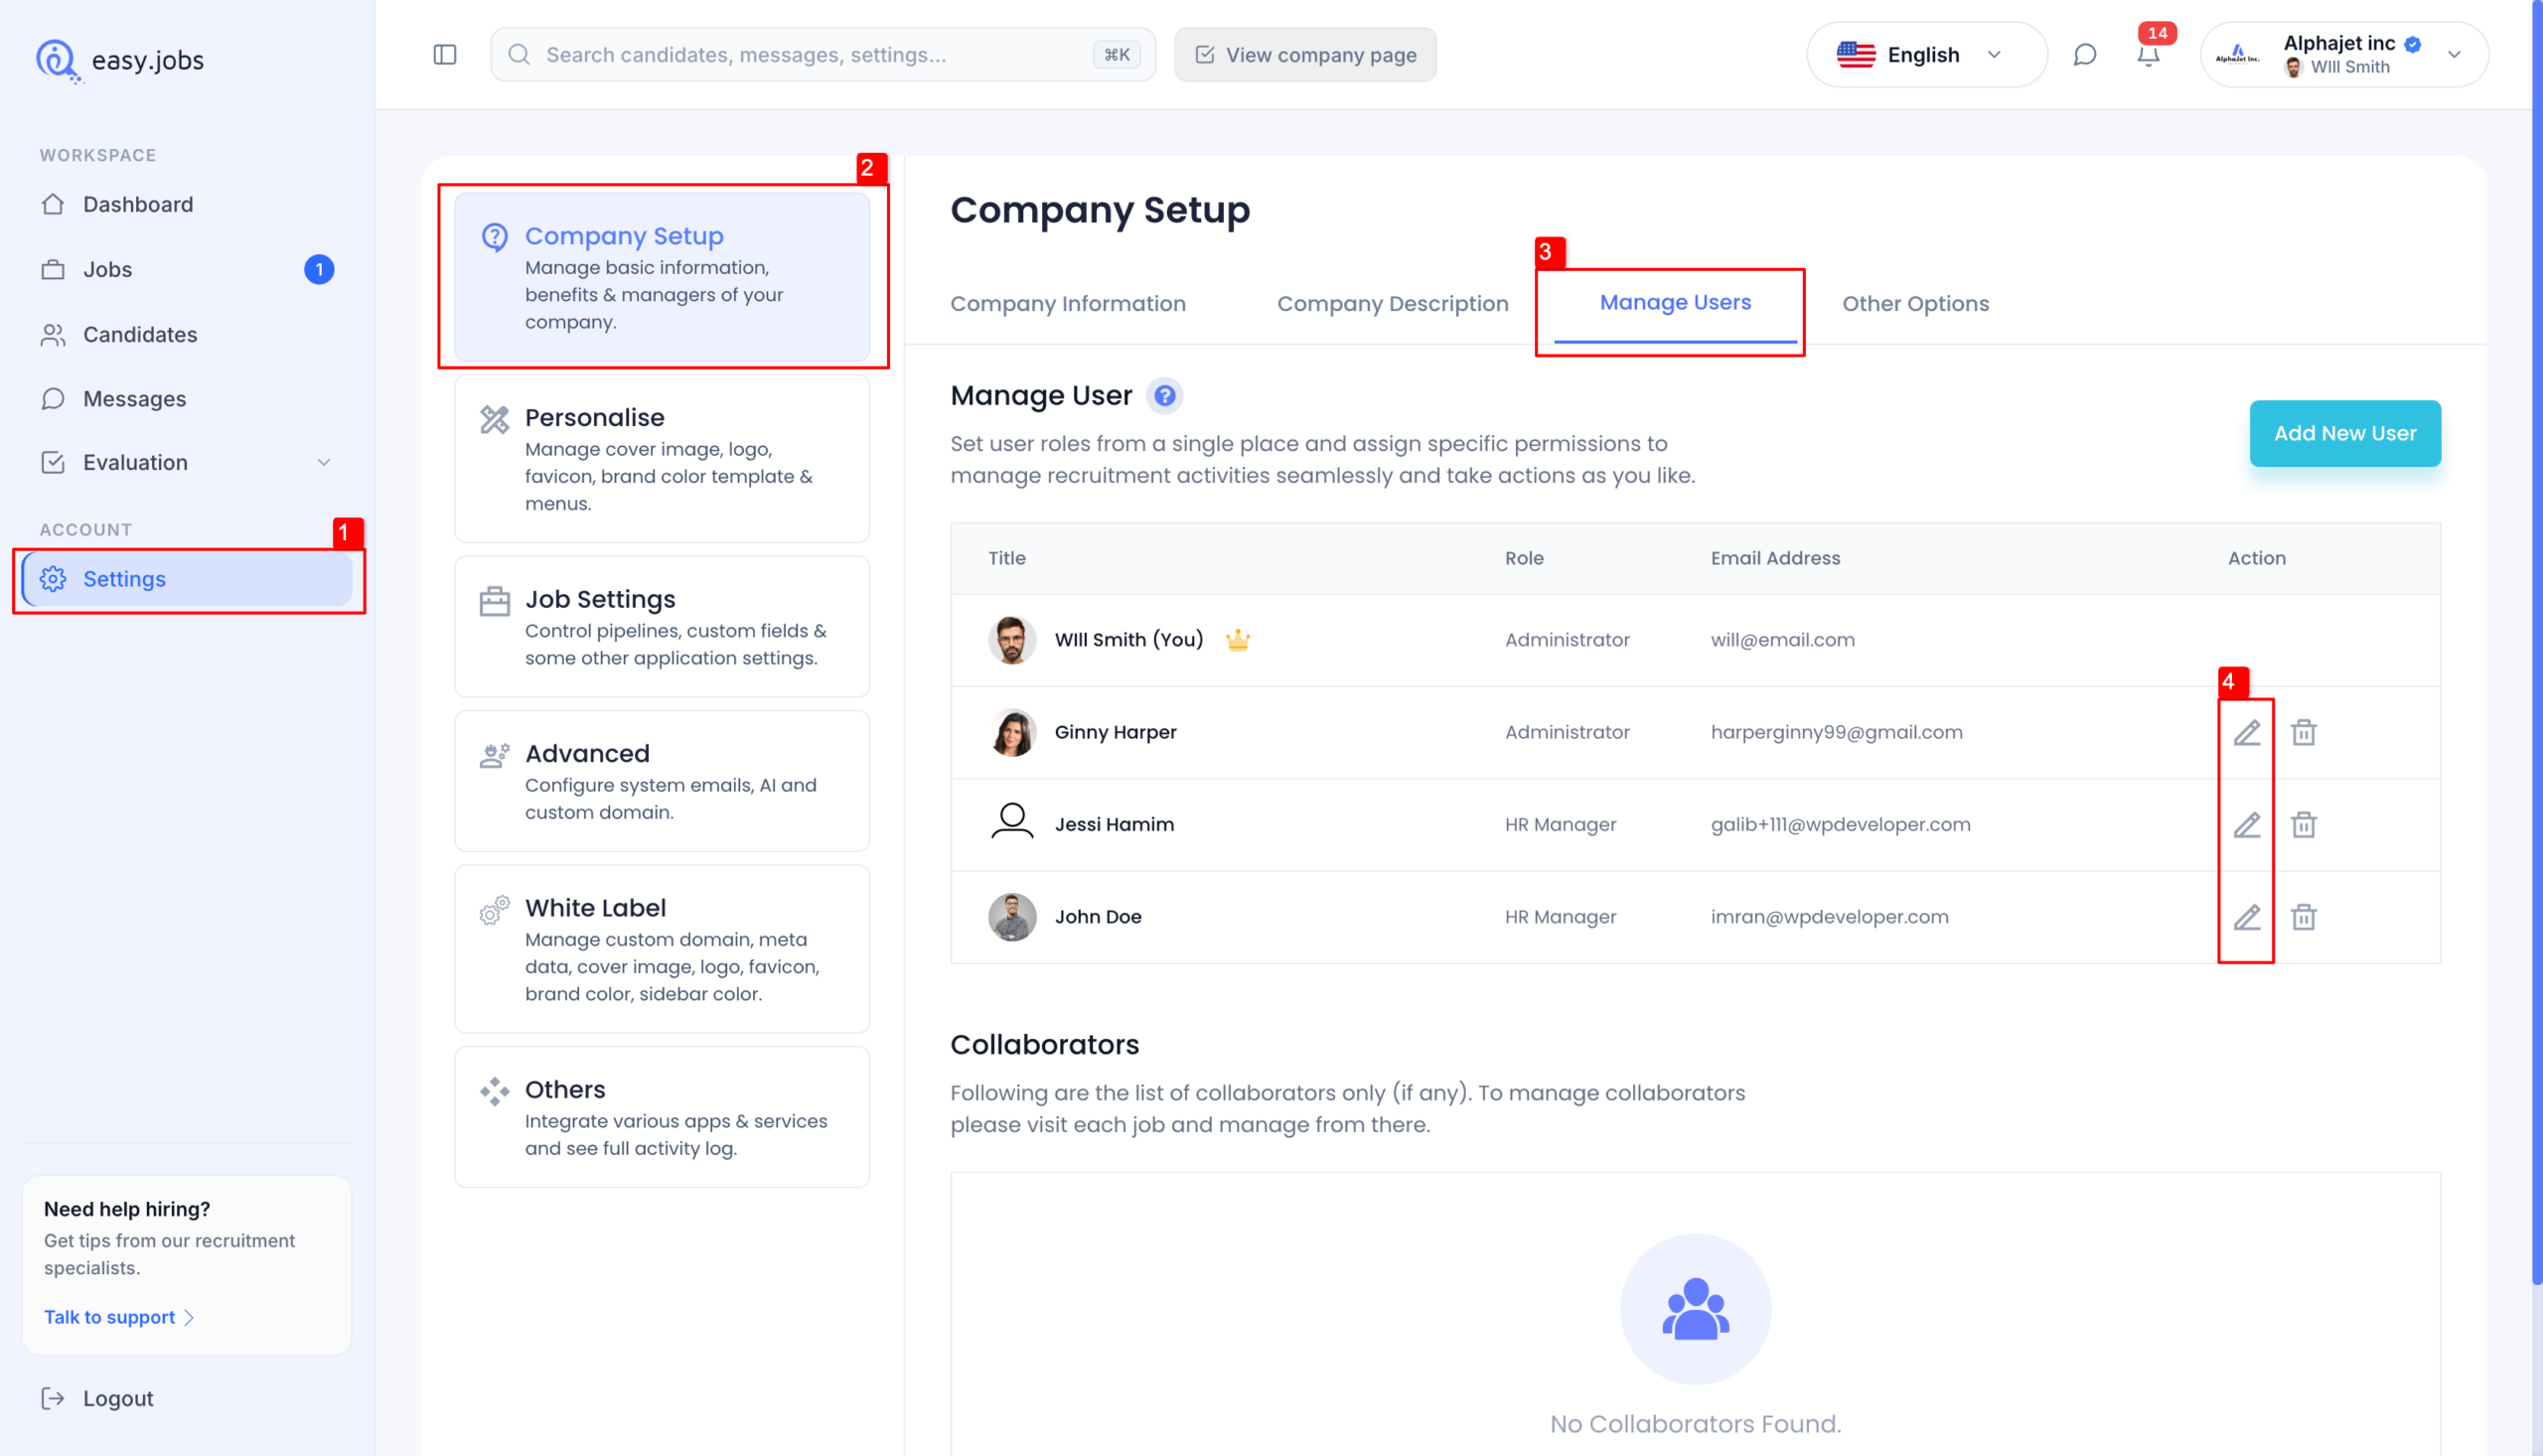Click email harperginny99@gmail.com
Screen dimensions: 2543x1456
pyautogui.click(x=1836, y=733)
